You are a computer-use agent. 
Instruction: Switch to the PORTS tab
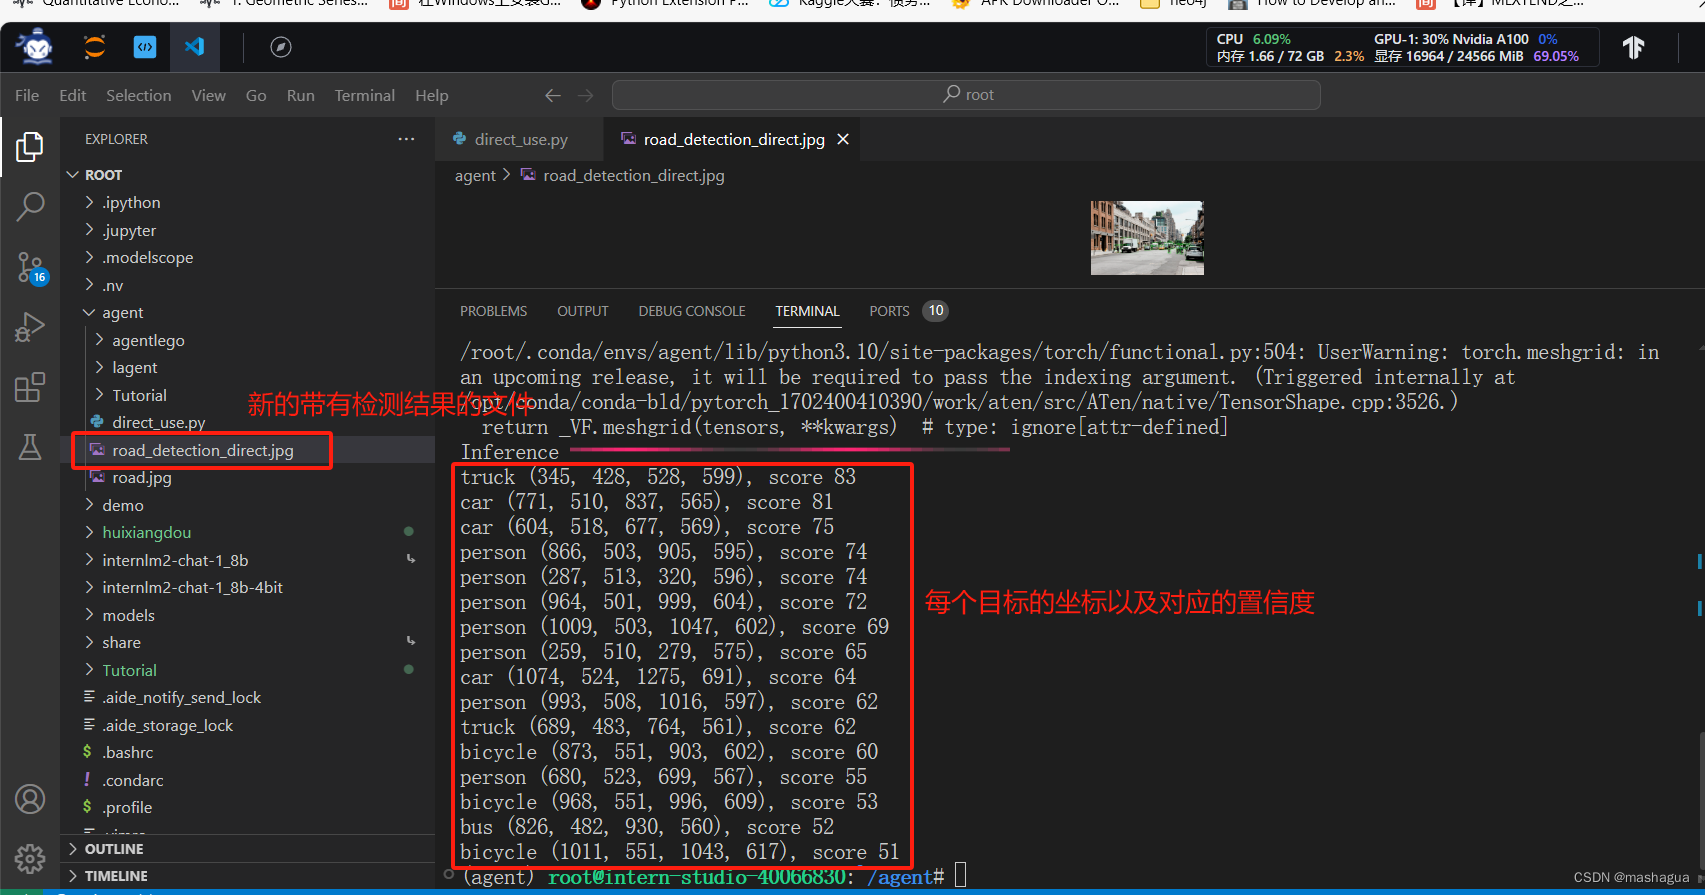coord(889,311)
